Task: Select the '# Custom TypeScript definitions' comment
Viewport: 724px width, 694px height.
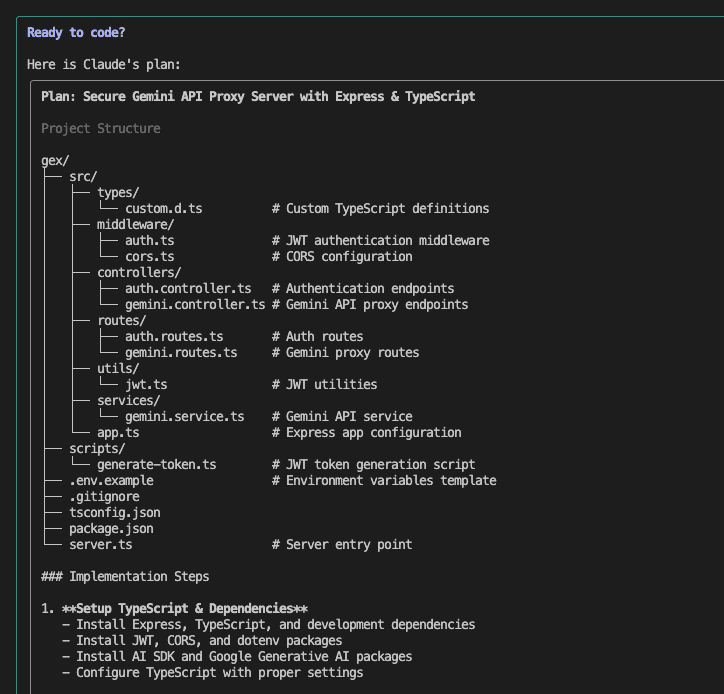Action: (x=380, y=209)
